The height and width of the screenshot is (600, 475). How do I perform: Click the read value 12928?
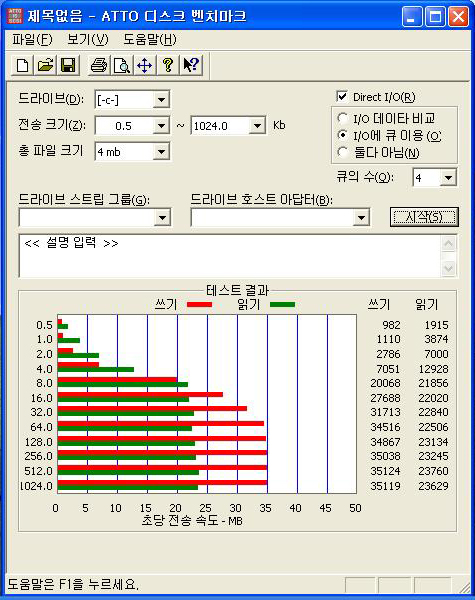tap(433, 369)
